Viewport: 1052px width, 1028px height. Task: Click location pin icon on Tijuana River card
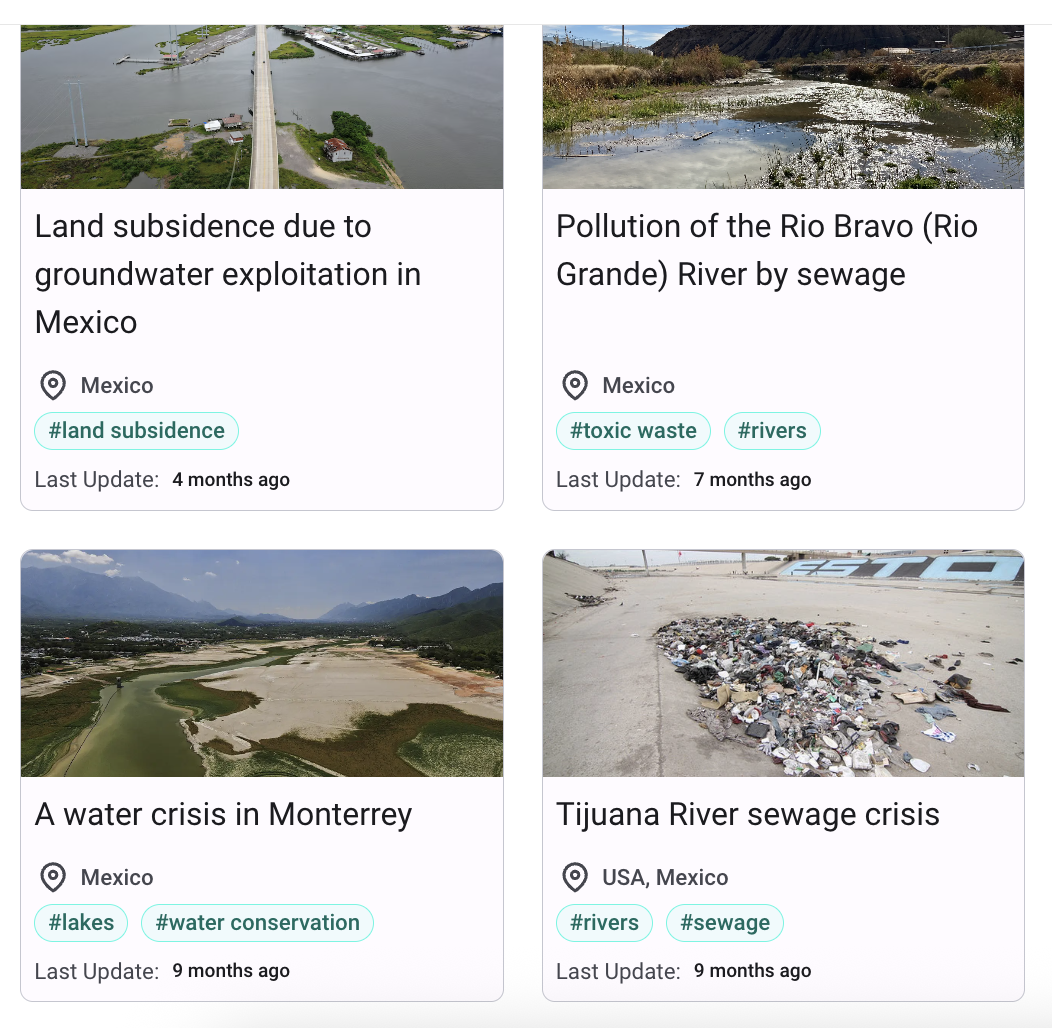pyautogui.click(x=574, y=877)
